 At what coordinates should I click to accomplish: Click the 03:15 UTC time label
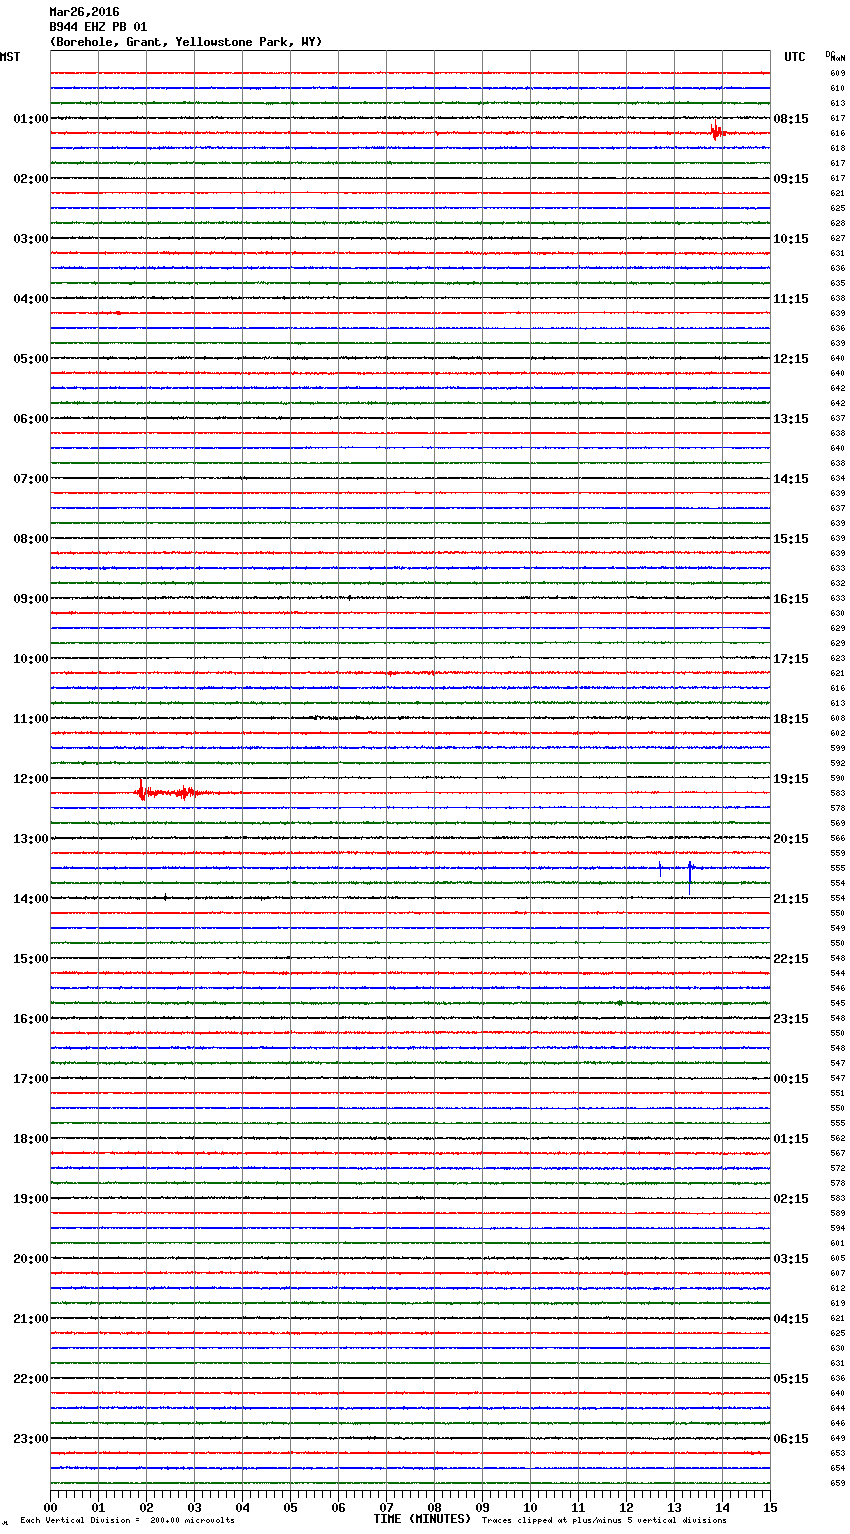coord(791,1259)
